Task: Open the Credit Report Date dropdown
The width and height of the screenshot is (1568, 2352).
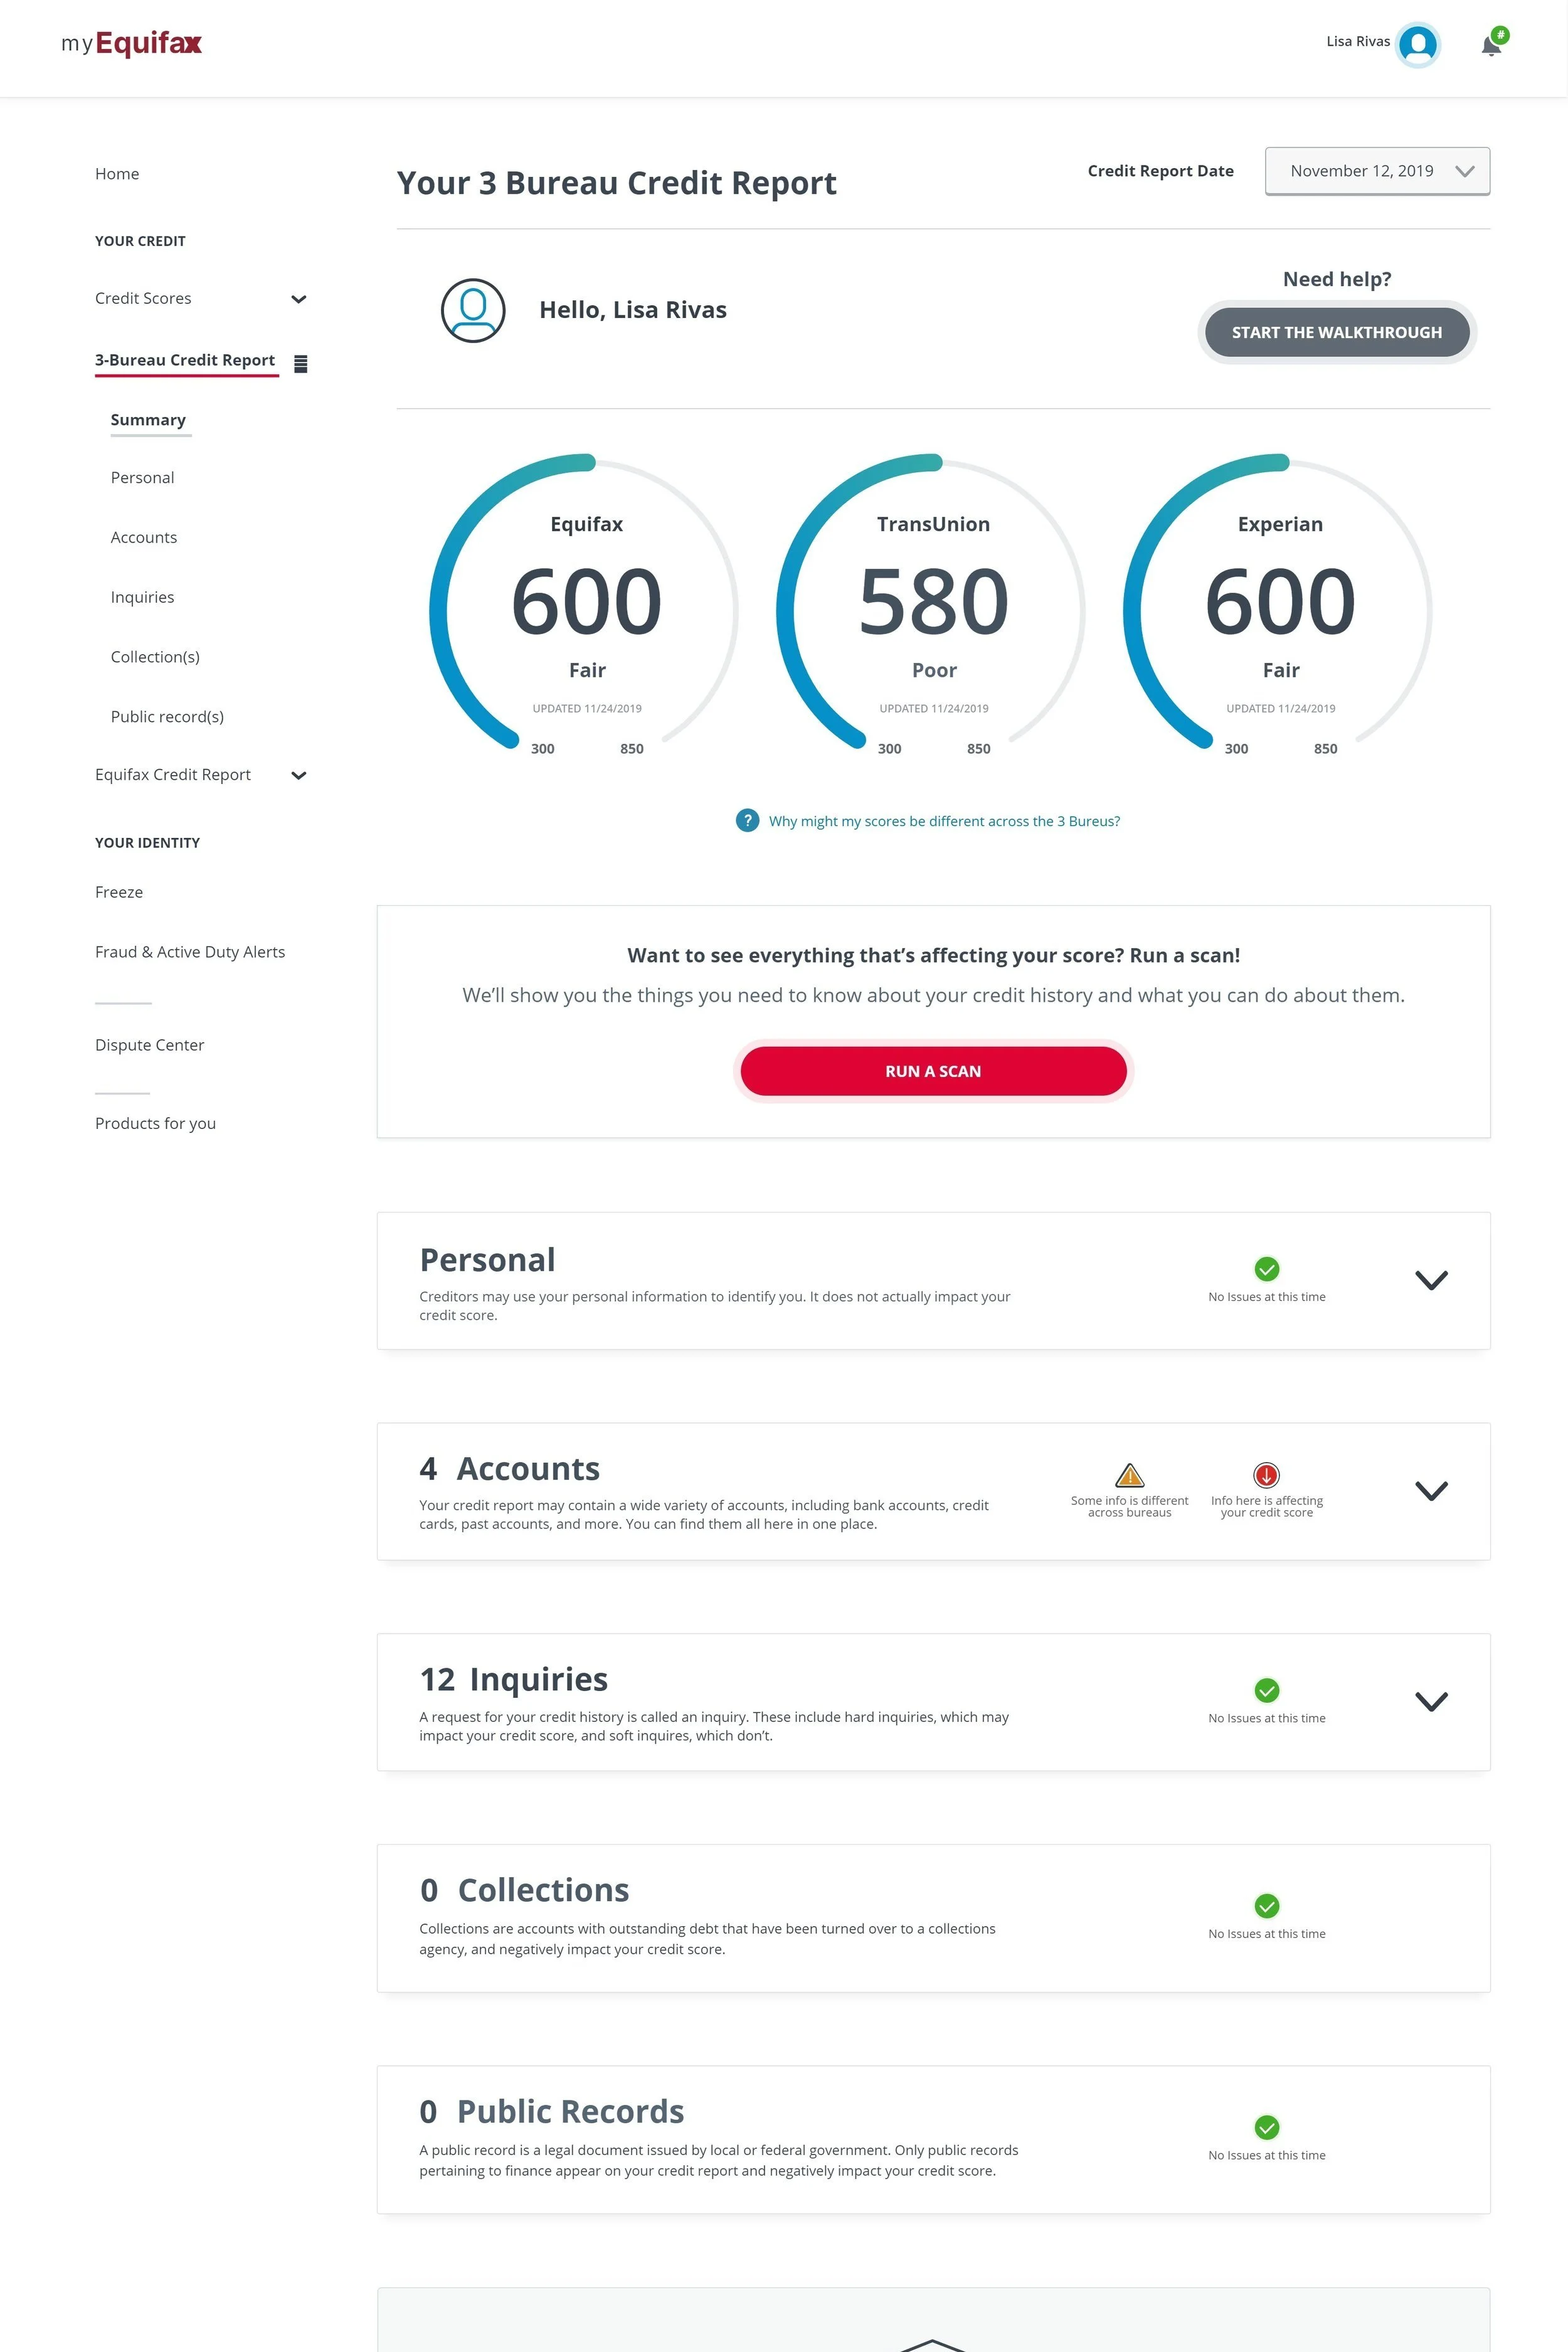Action: point(1377,171)
